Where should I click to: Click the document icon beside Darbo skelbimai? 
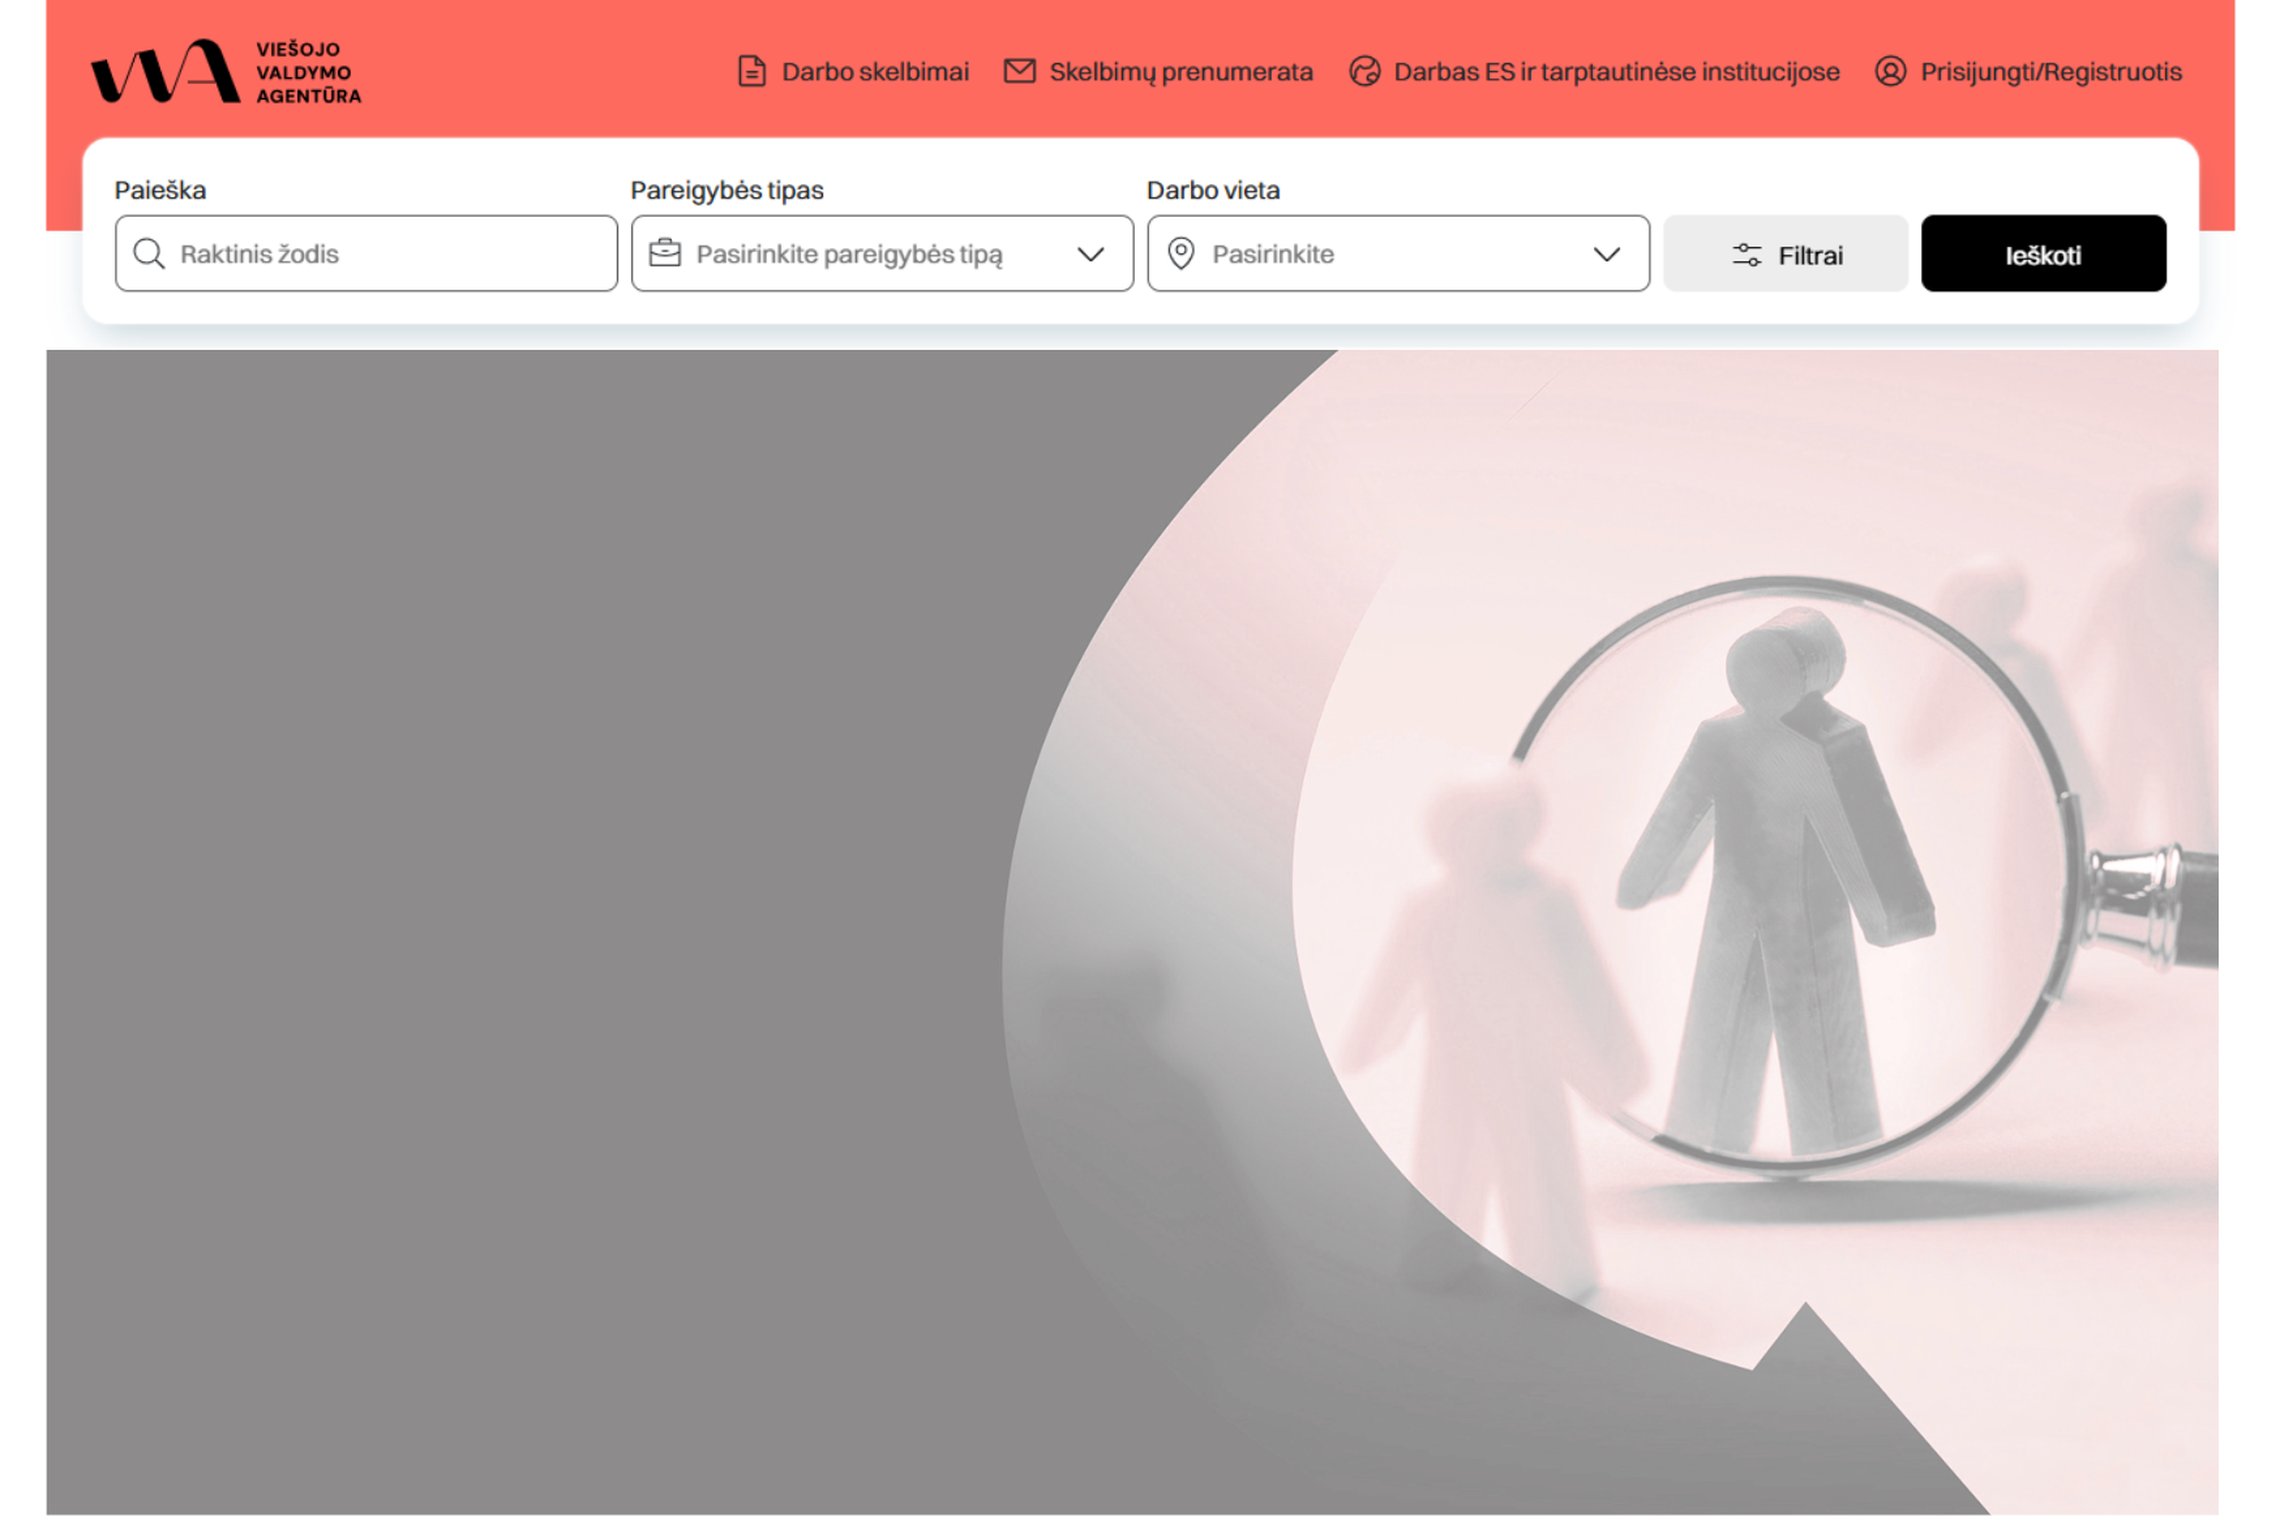pos(752,72)
